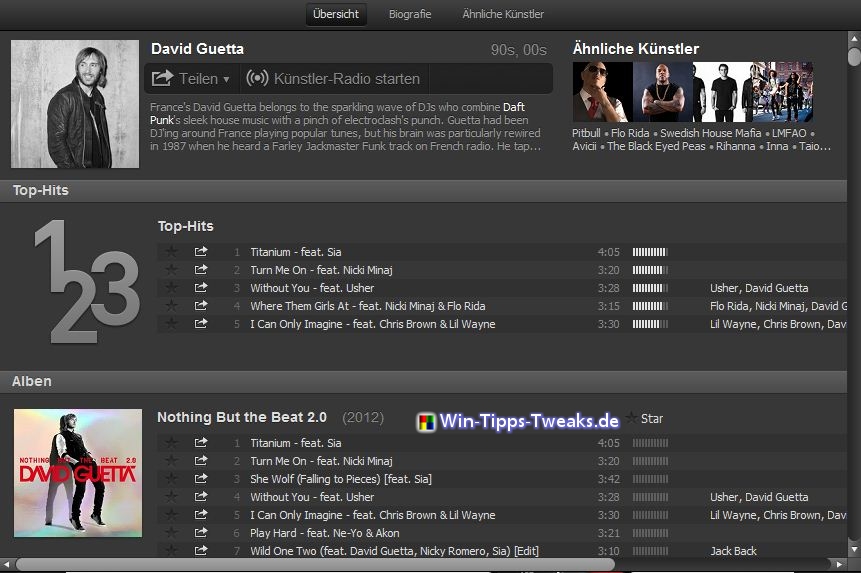
Task: Open the Teilen dropdown arrow
Action: tap(226, 80)
